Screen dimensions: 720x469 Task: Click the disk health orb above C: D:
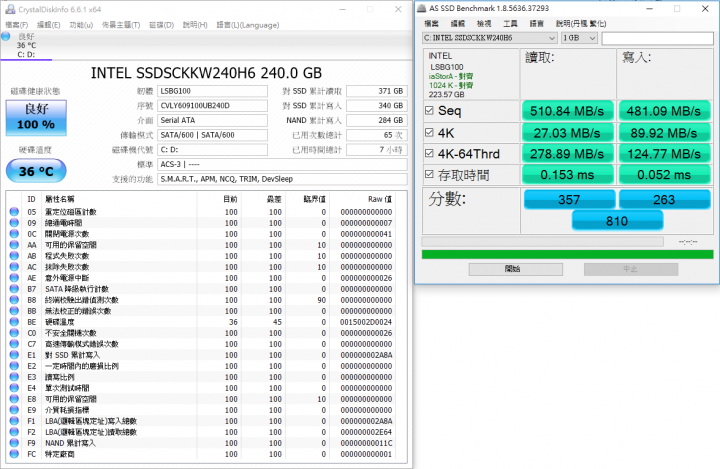click(6, 37)
